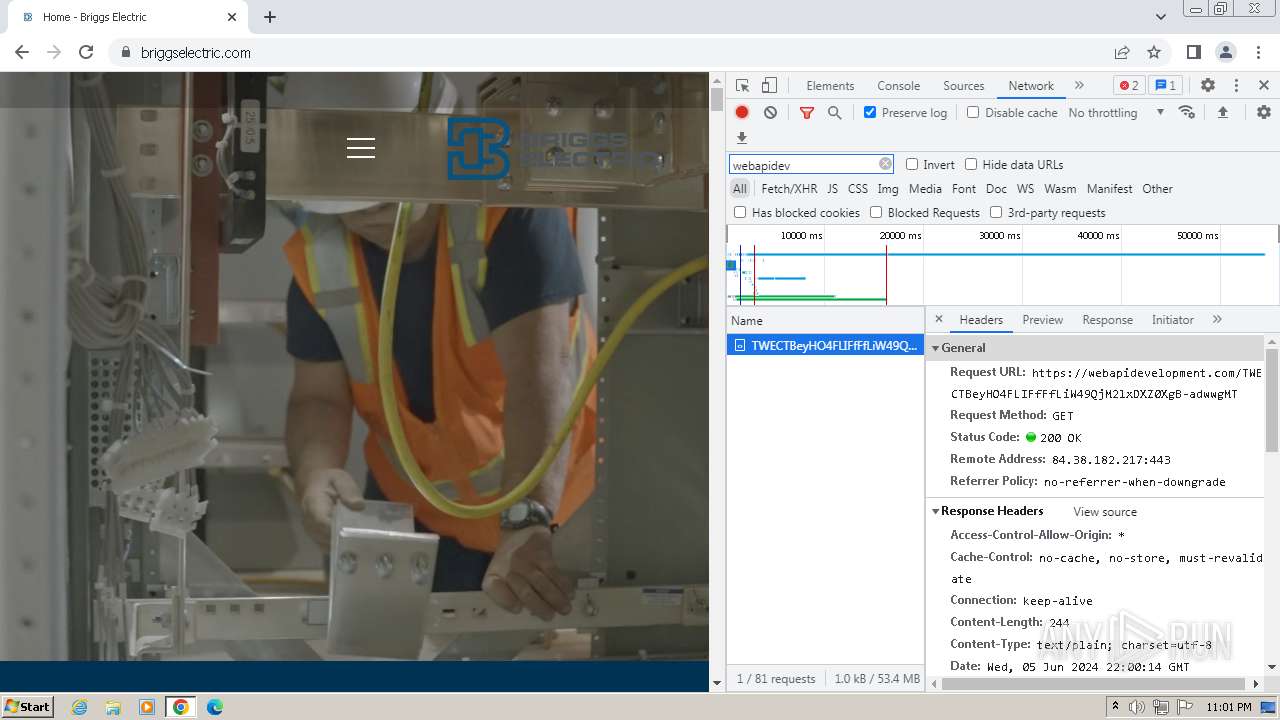
Task: Enable 3rd-party requests checkbox
Action: [996, 212]
